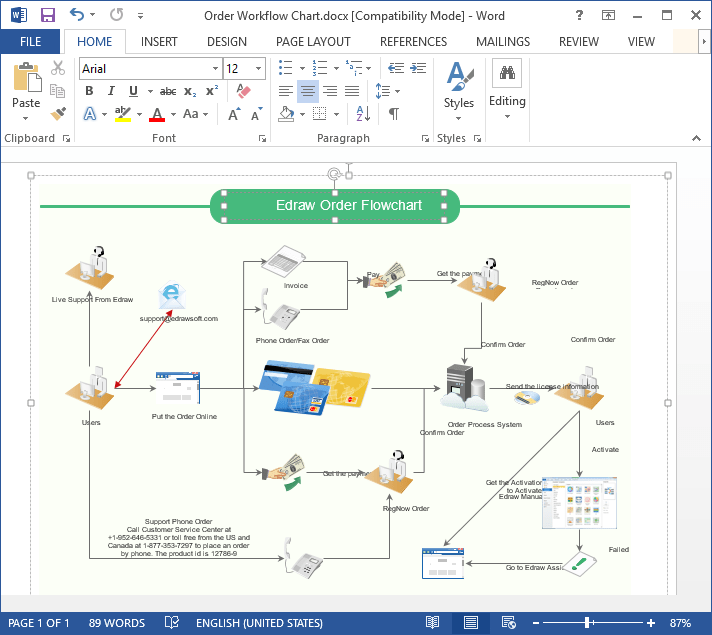Open the Styles gallery button
Image resolution: width=712 pixels, height=635 pixels.
(x=459, y=91)
